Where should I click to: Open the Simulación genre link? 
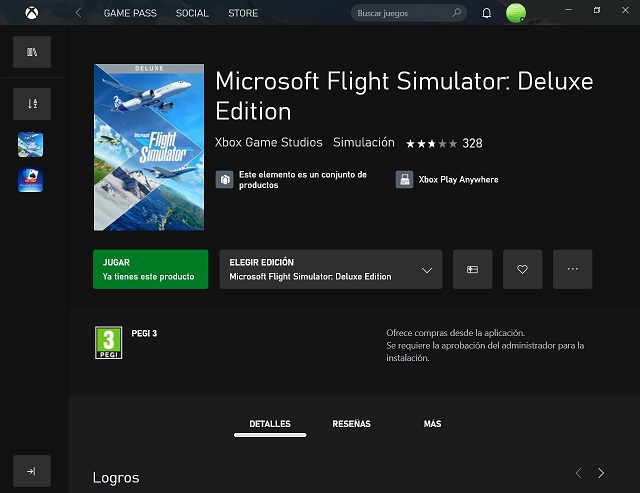pyautogui.click(x=364, y=142)
